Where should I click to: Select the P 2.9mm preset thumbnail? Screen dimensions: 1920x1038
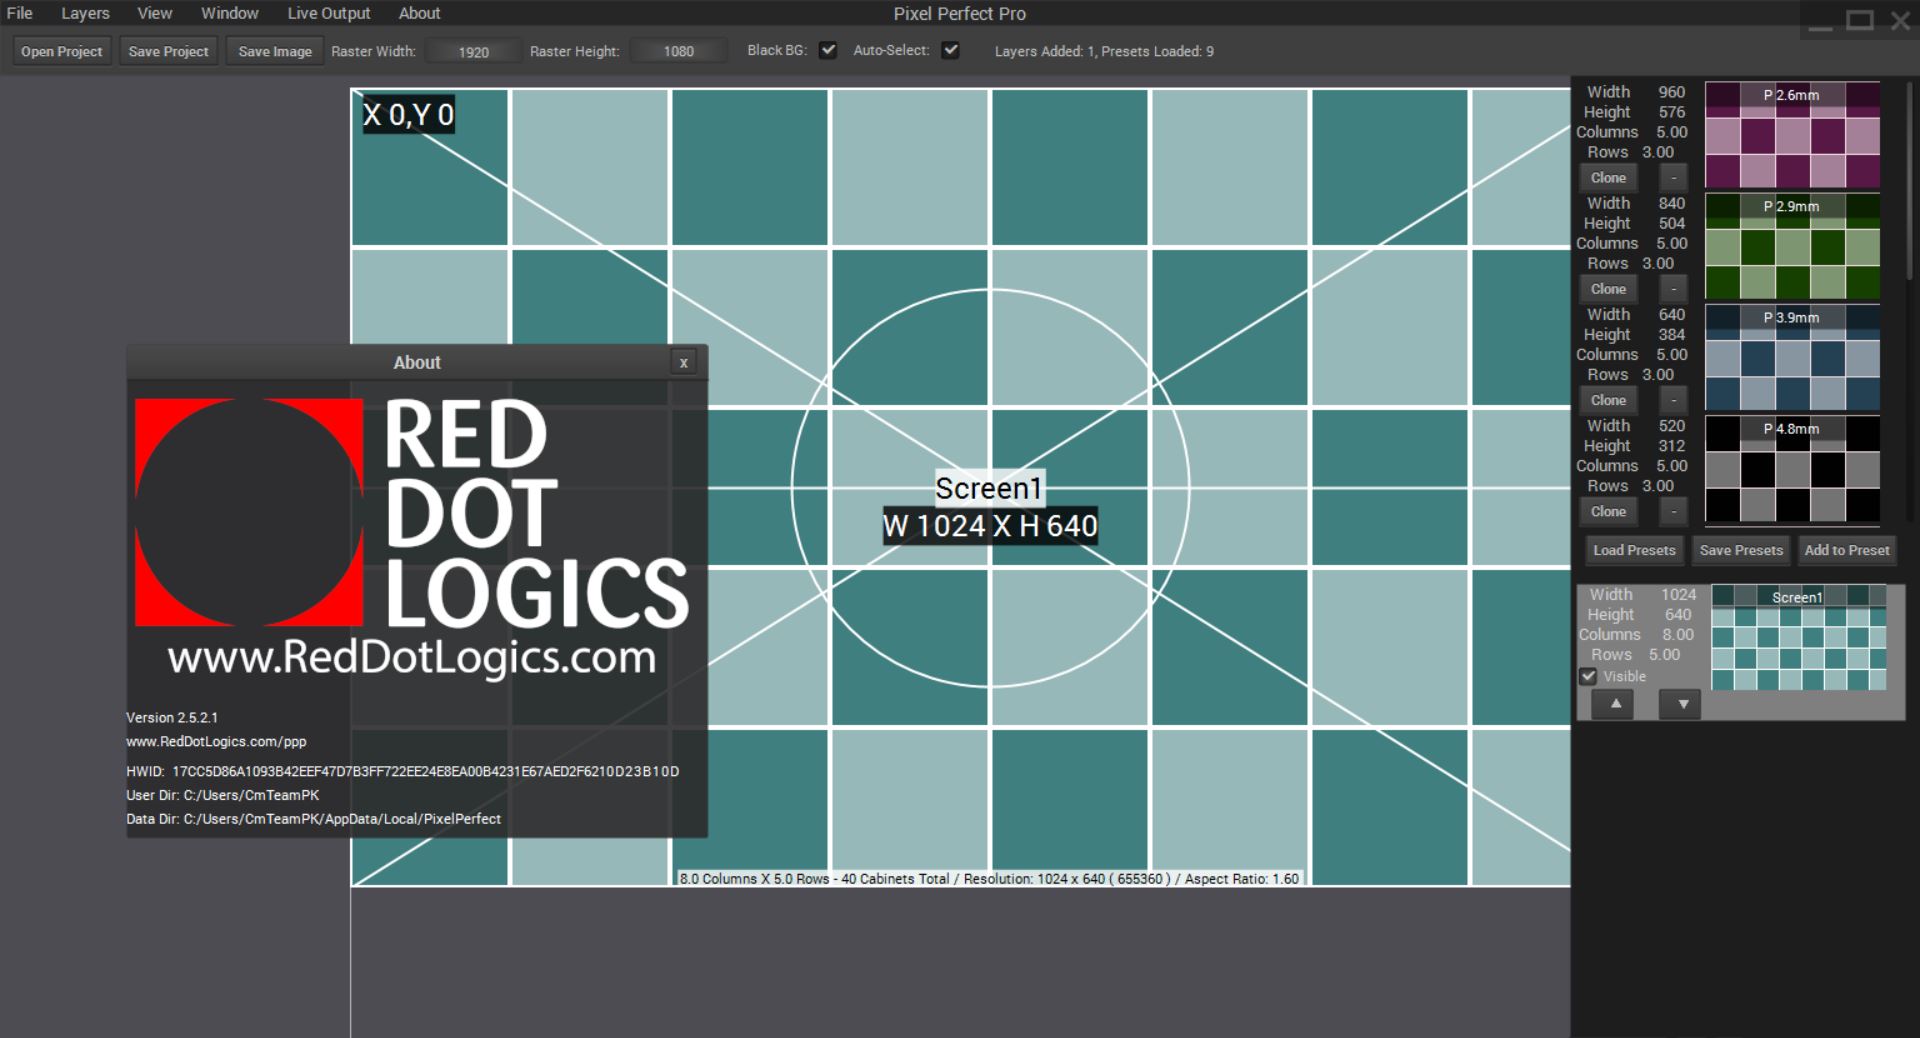pyautogui.click(x=1792, y=246)
